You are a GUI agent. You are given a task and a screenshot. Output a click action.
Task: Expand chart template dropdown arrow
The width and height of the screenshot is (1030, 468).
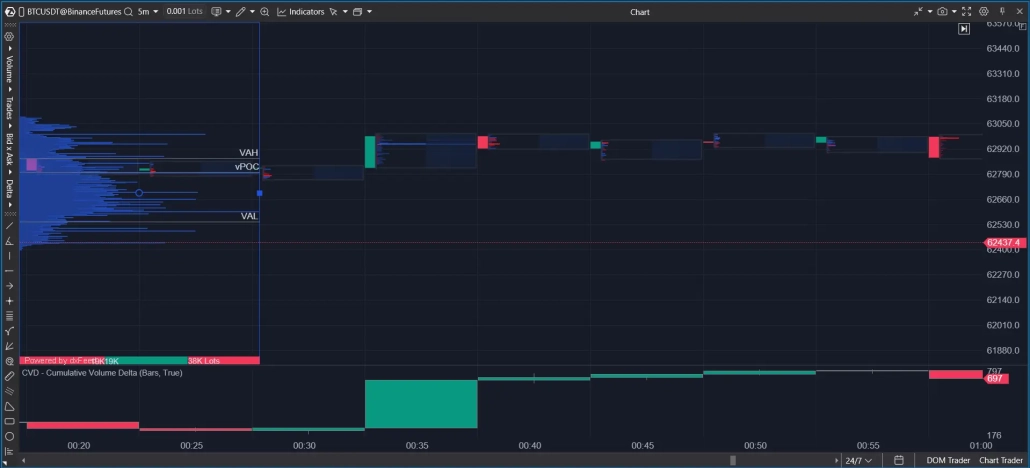[228, 12]
